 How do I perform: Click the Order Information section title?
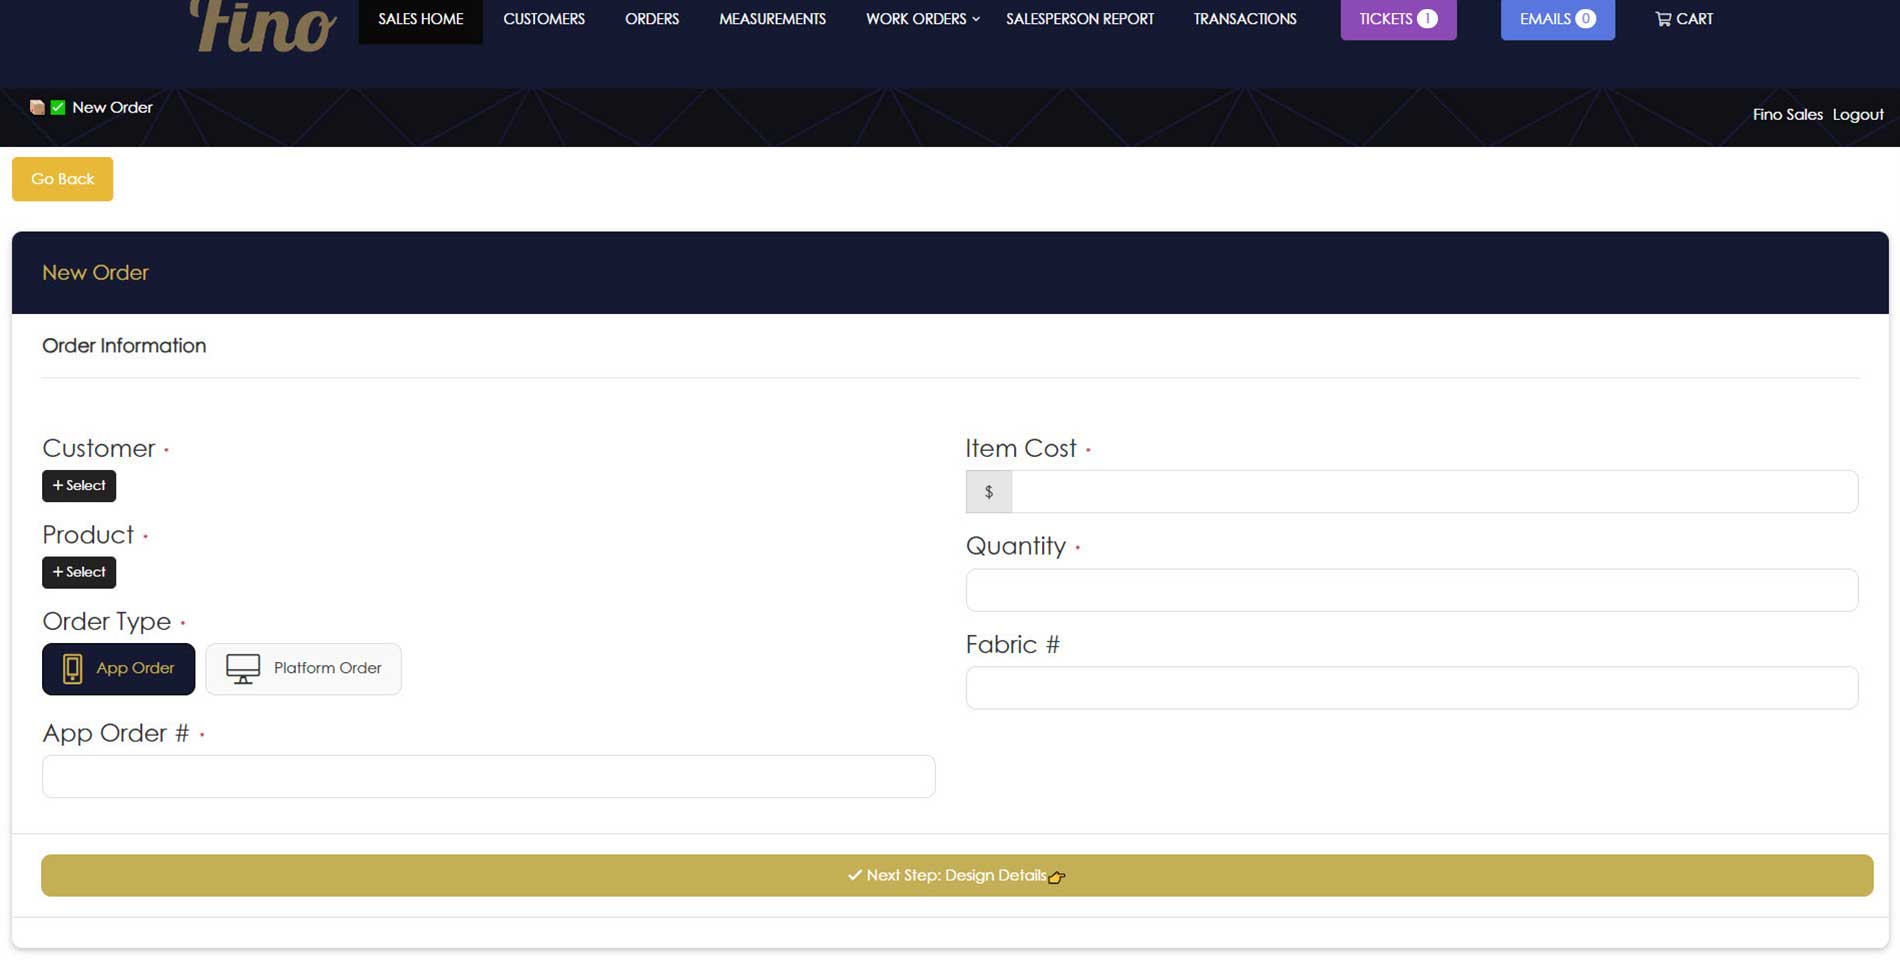point(124,345)
